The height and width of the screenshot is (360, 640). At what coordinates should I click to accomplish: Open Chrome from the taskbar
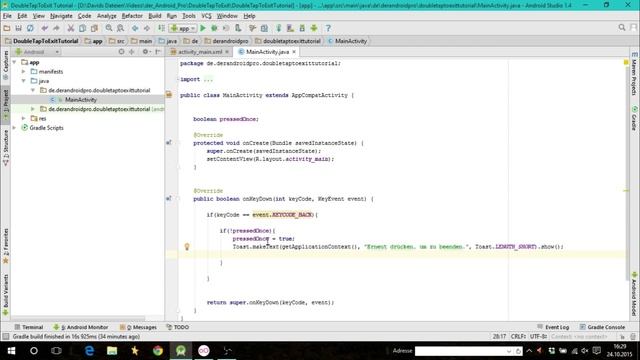tap(158, 351)
